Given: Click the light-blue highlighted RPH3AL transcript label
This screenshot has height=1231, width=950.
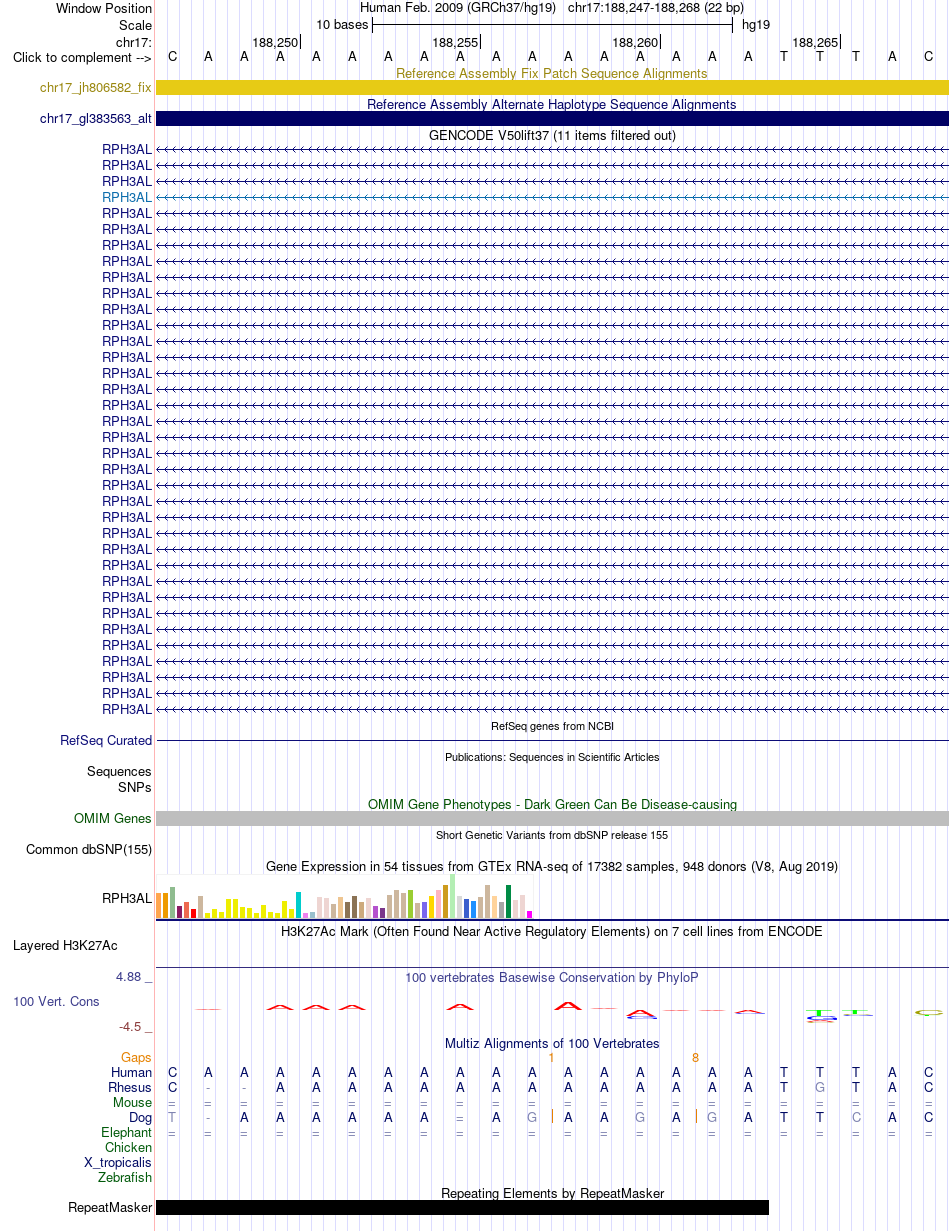Looking at the screenshot, I should pyautogui.click(x=127, y=197).
